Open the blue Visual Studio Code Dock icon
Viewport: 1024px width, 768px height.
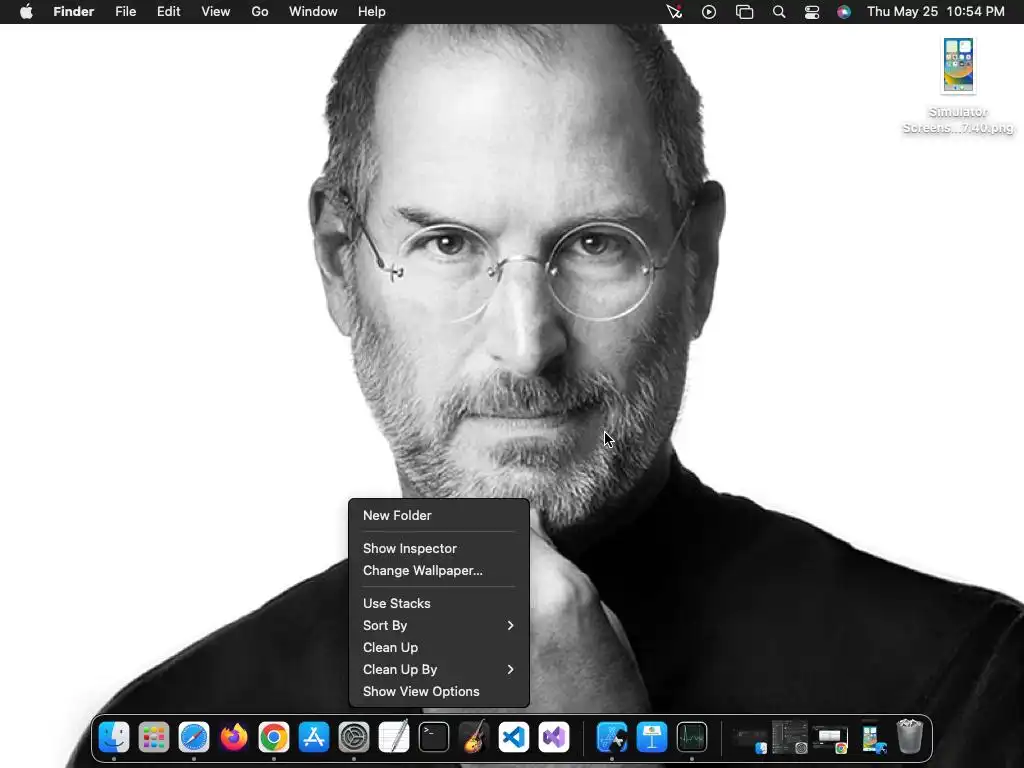pos(514,737)
